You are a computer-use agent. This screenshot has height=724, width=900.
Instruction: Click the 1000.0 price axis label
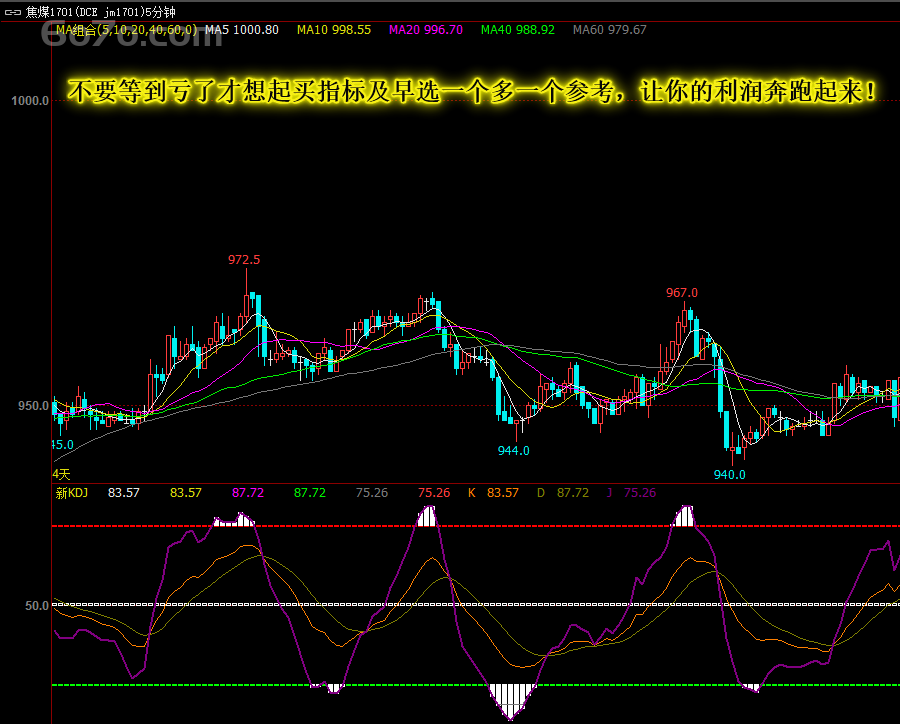point(30,100)
